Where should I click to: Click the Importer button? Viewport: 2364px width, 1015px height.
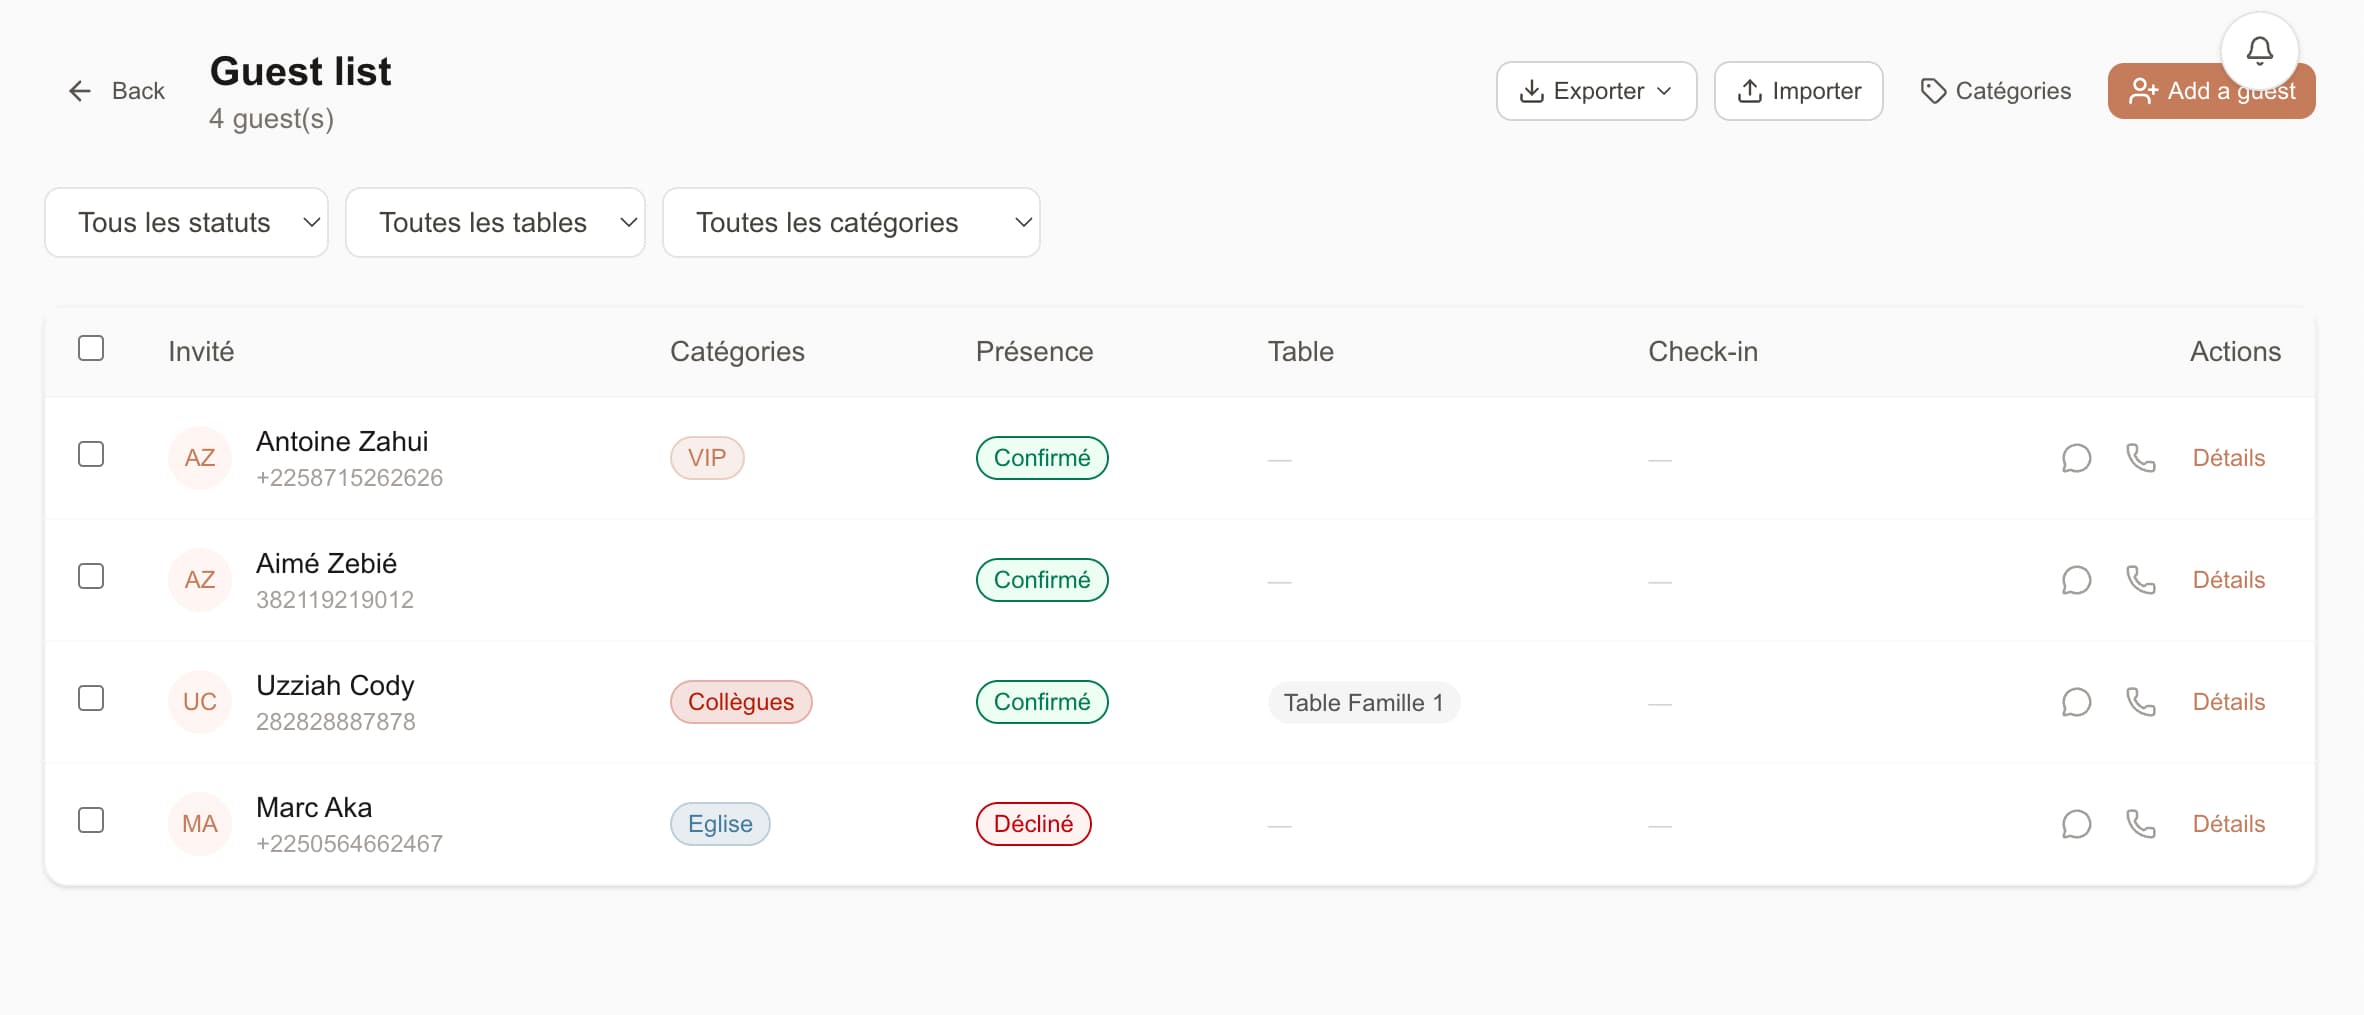tap(1798, 91)
